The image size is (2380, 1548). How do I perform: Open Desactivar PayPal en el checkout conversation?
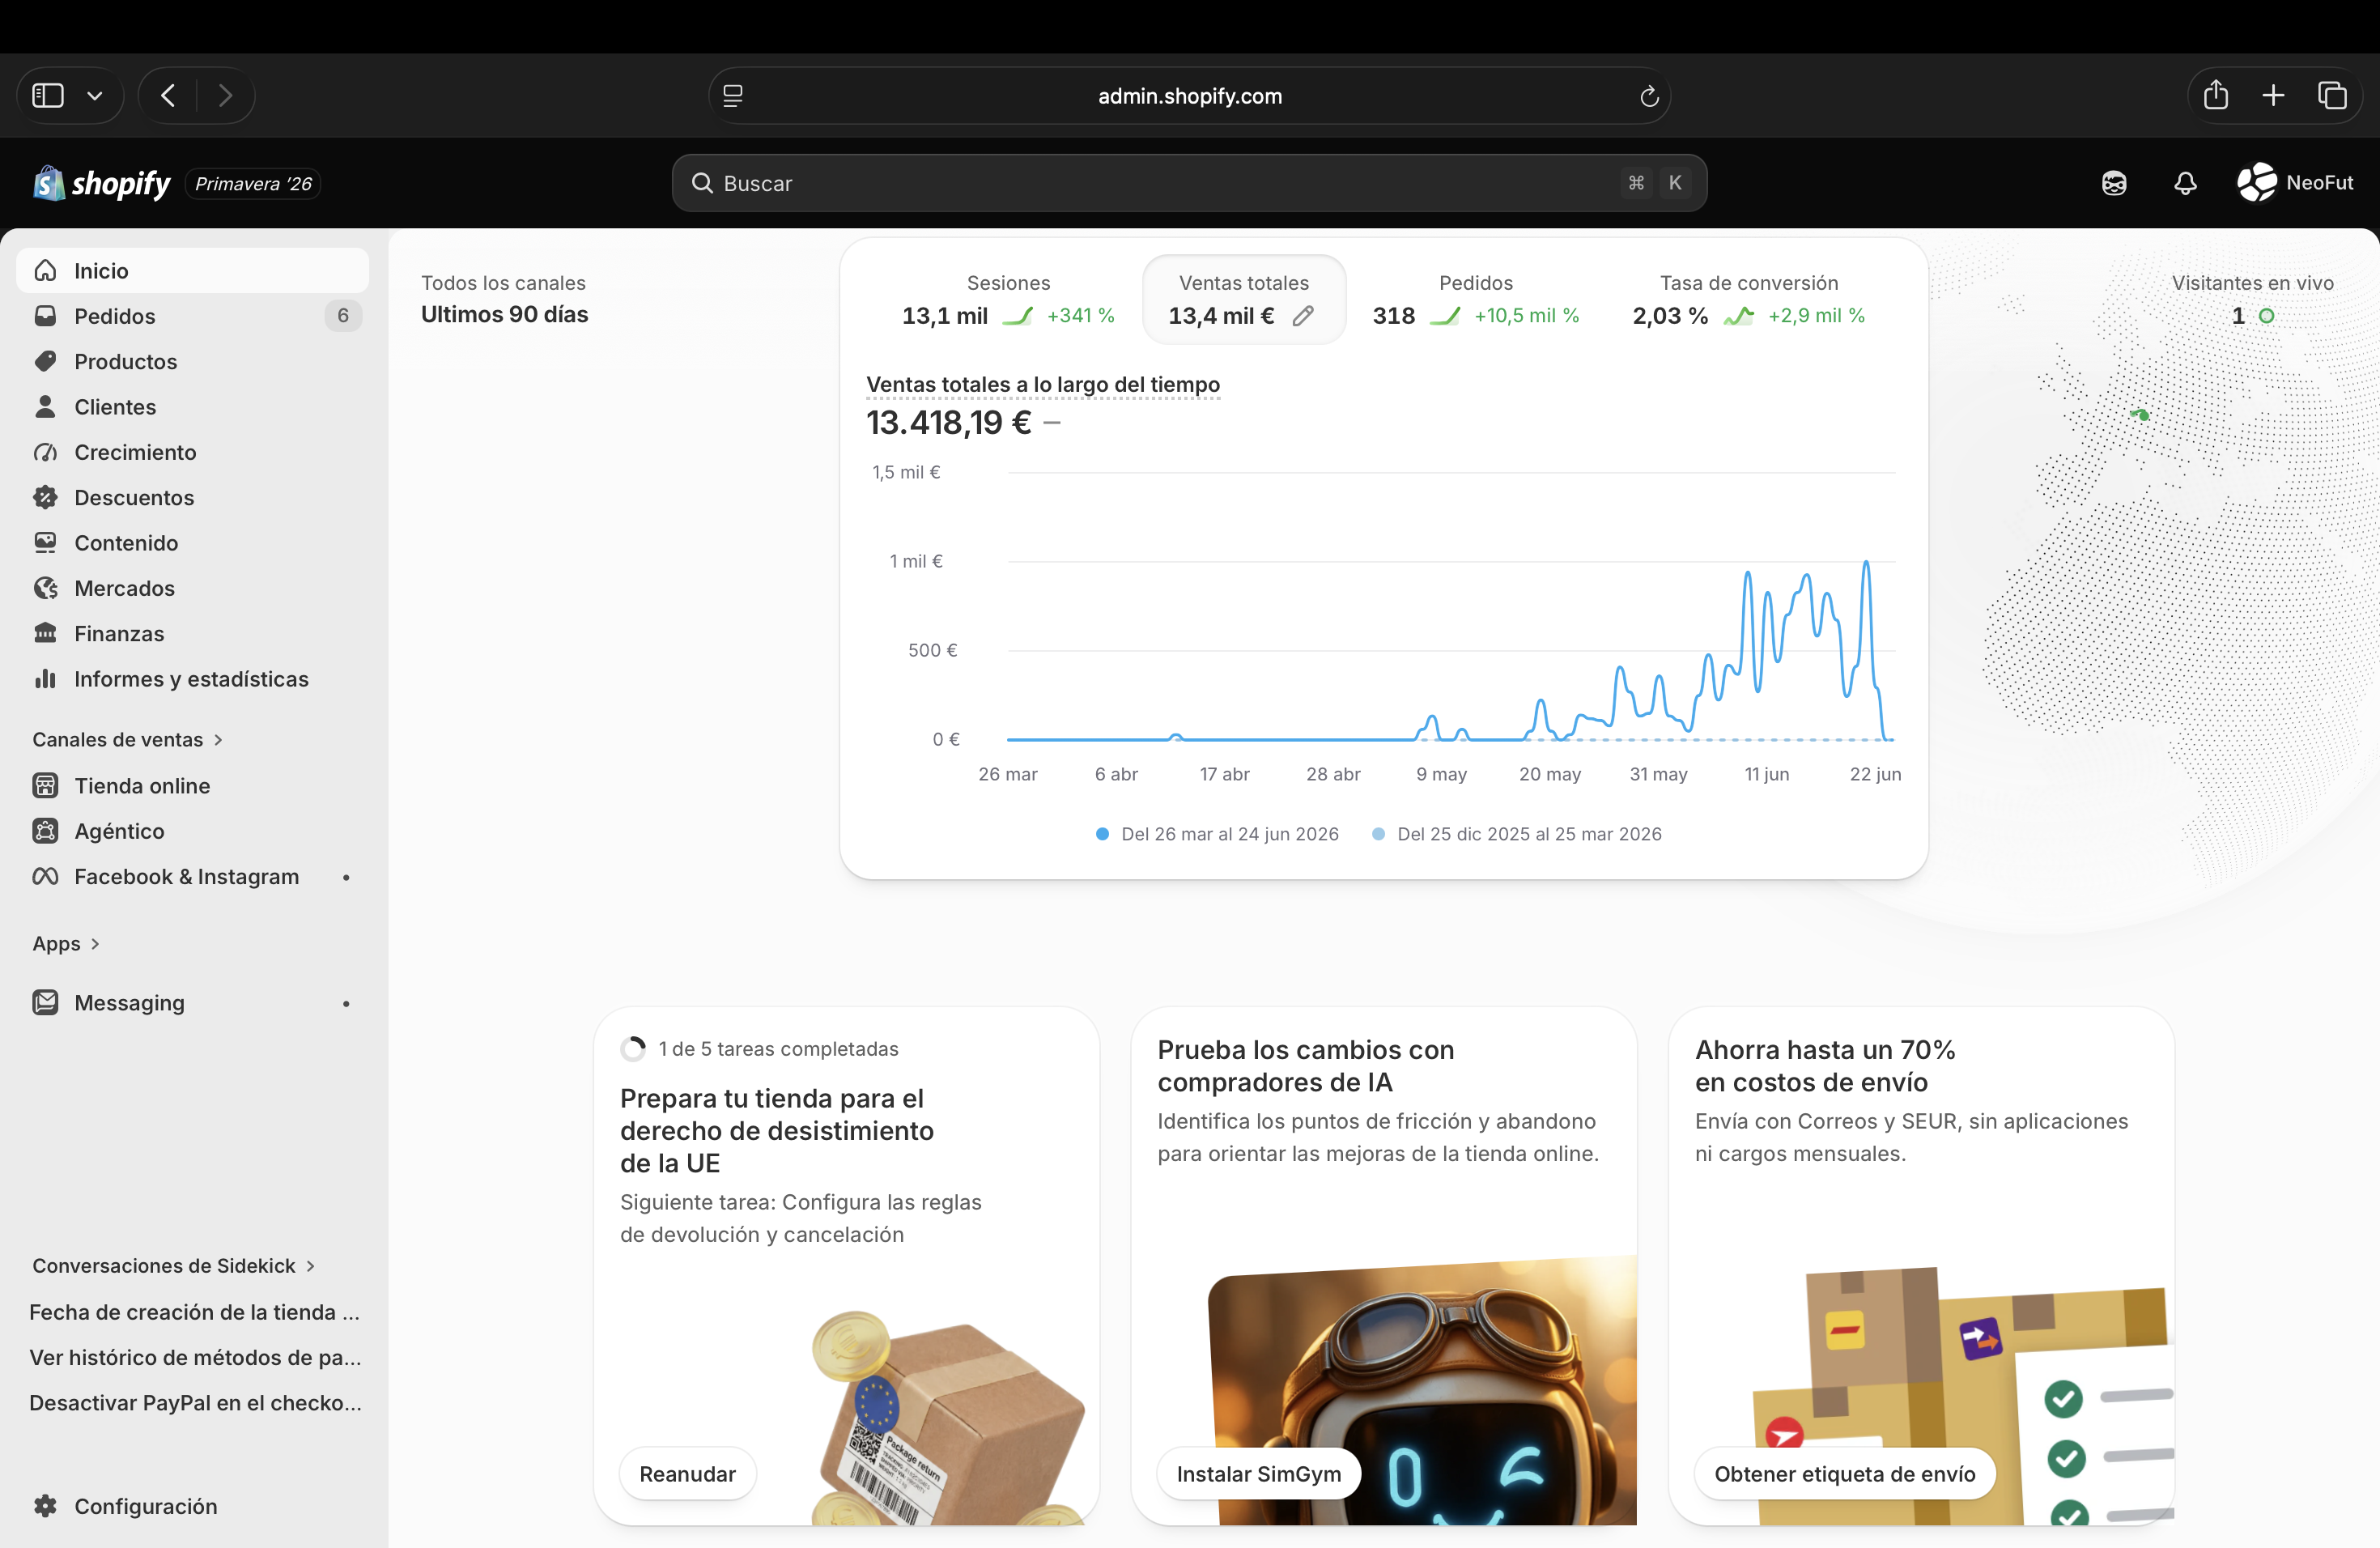coord(194,1403)
